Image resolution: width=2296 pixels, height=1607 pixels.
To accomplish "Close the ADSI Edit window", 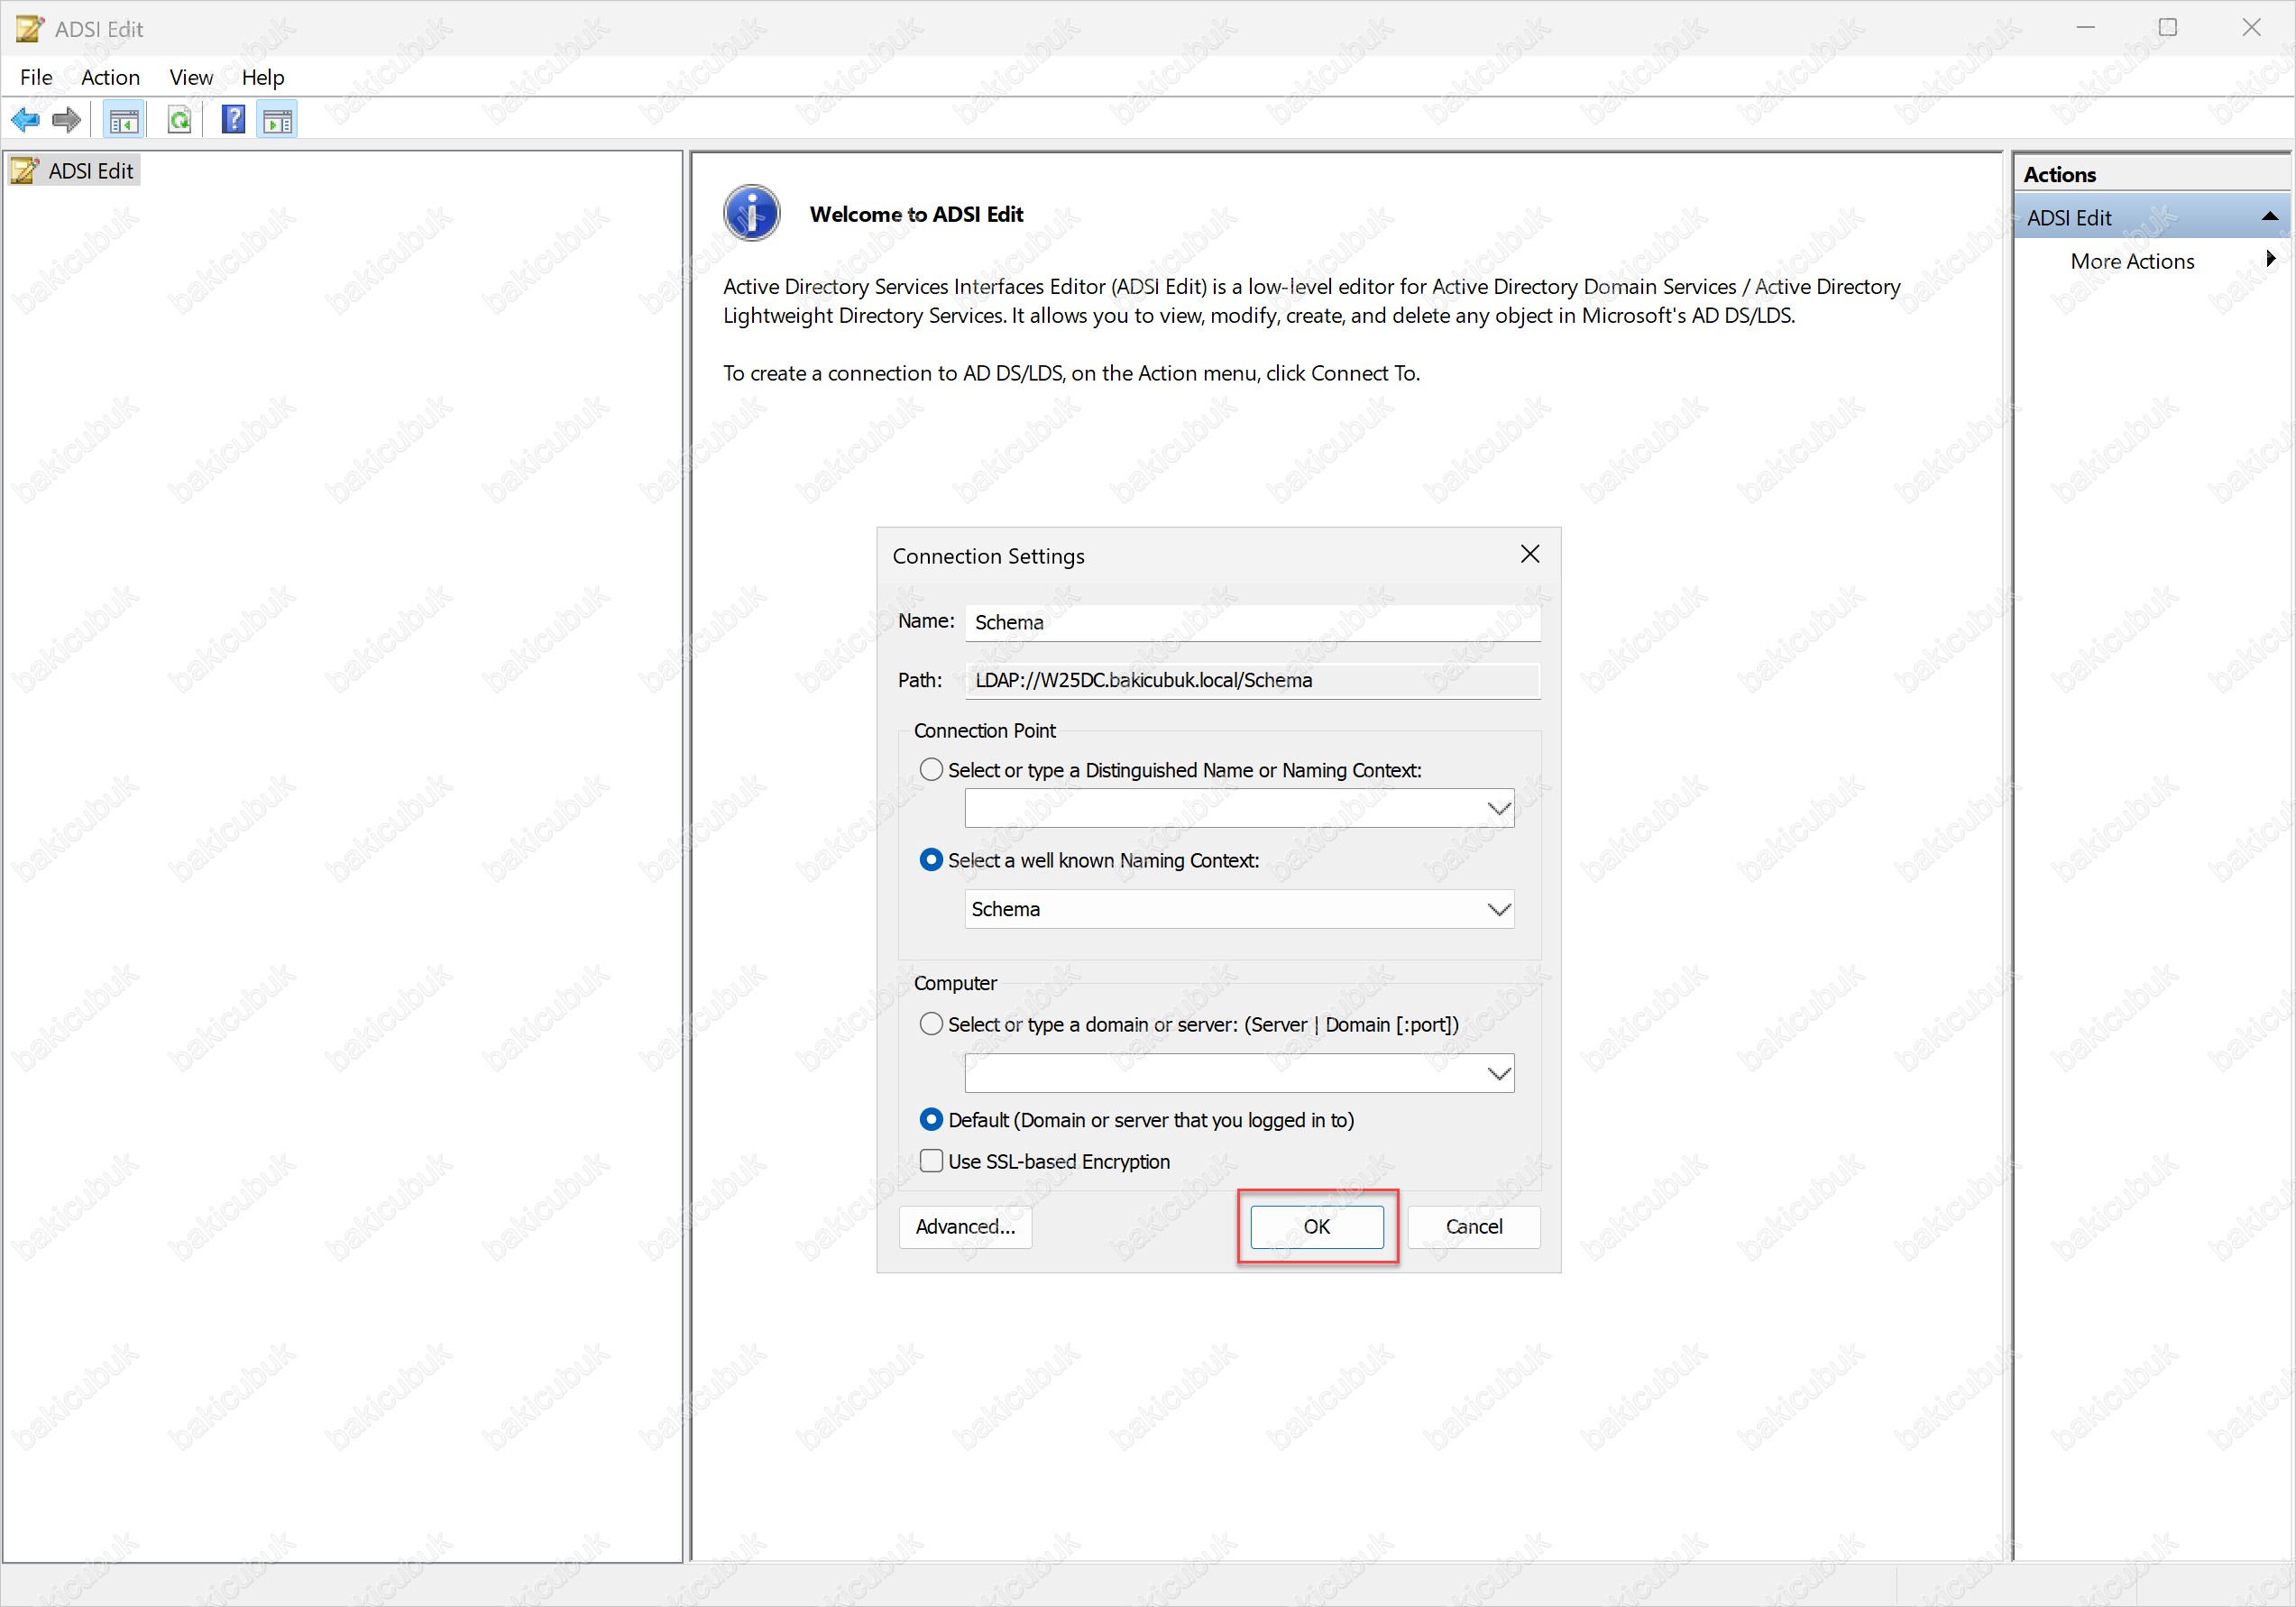I will 2251,28.
